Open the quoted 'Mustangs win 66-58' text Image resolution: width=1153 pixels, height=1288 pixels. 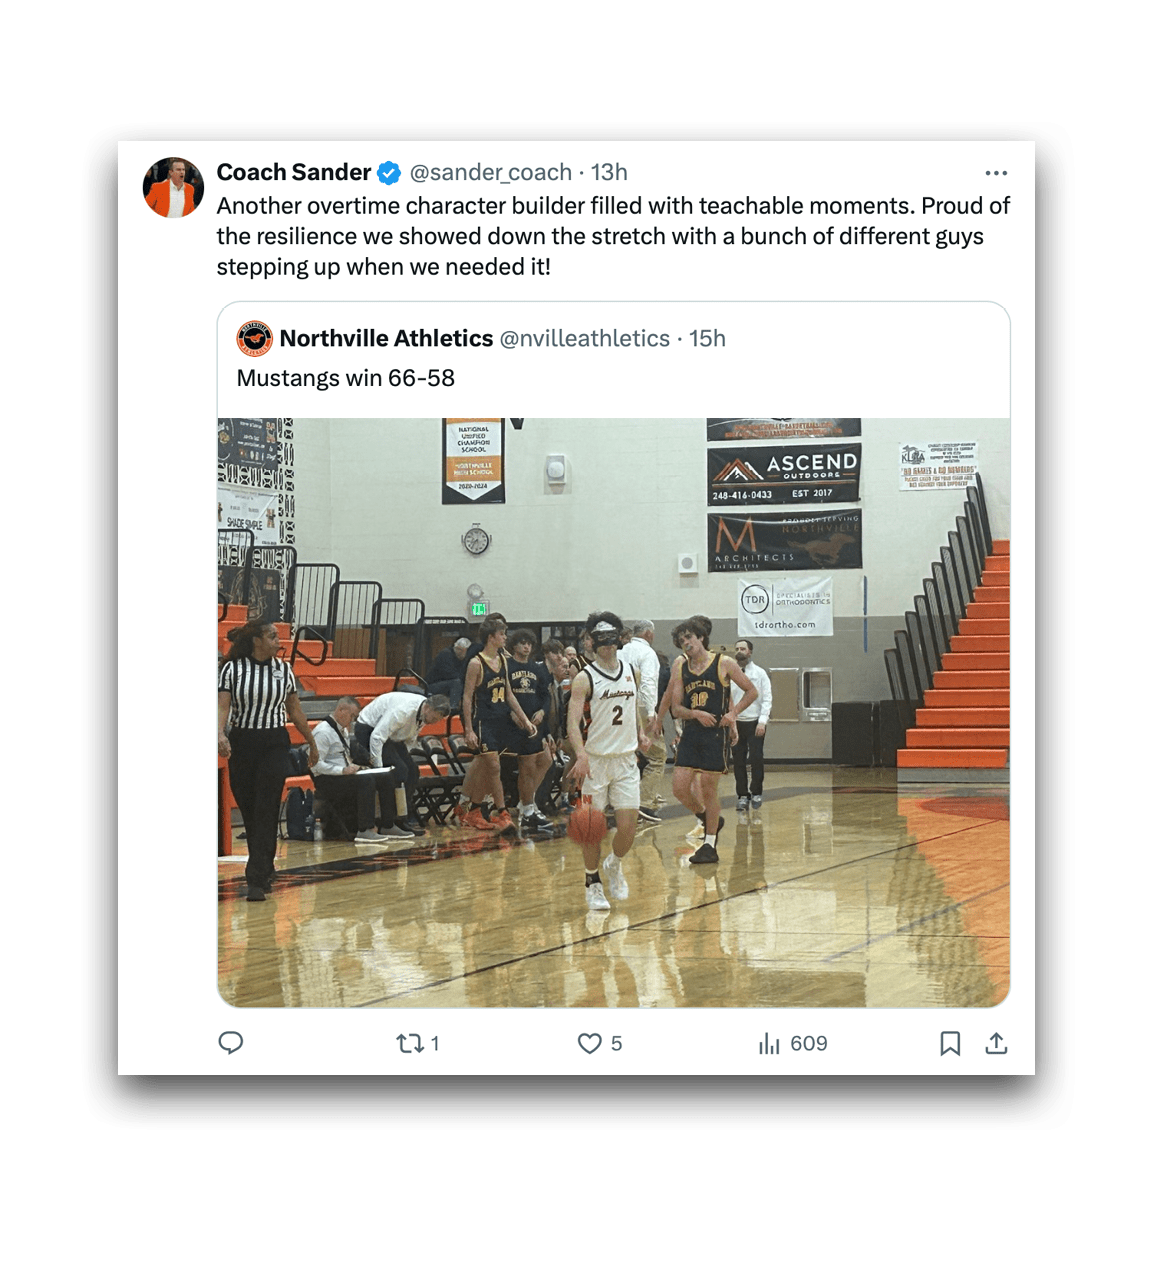346,378
